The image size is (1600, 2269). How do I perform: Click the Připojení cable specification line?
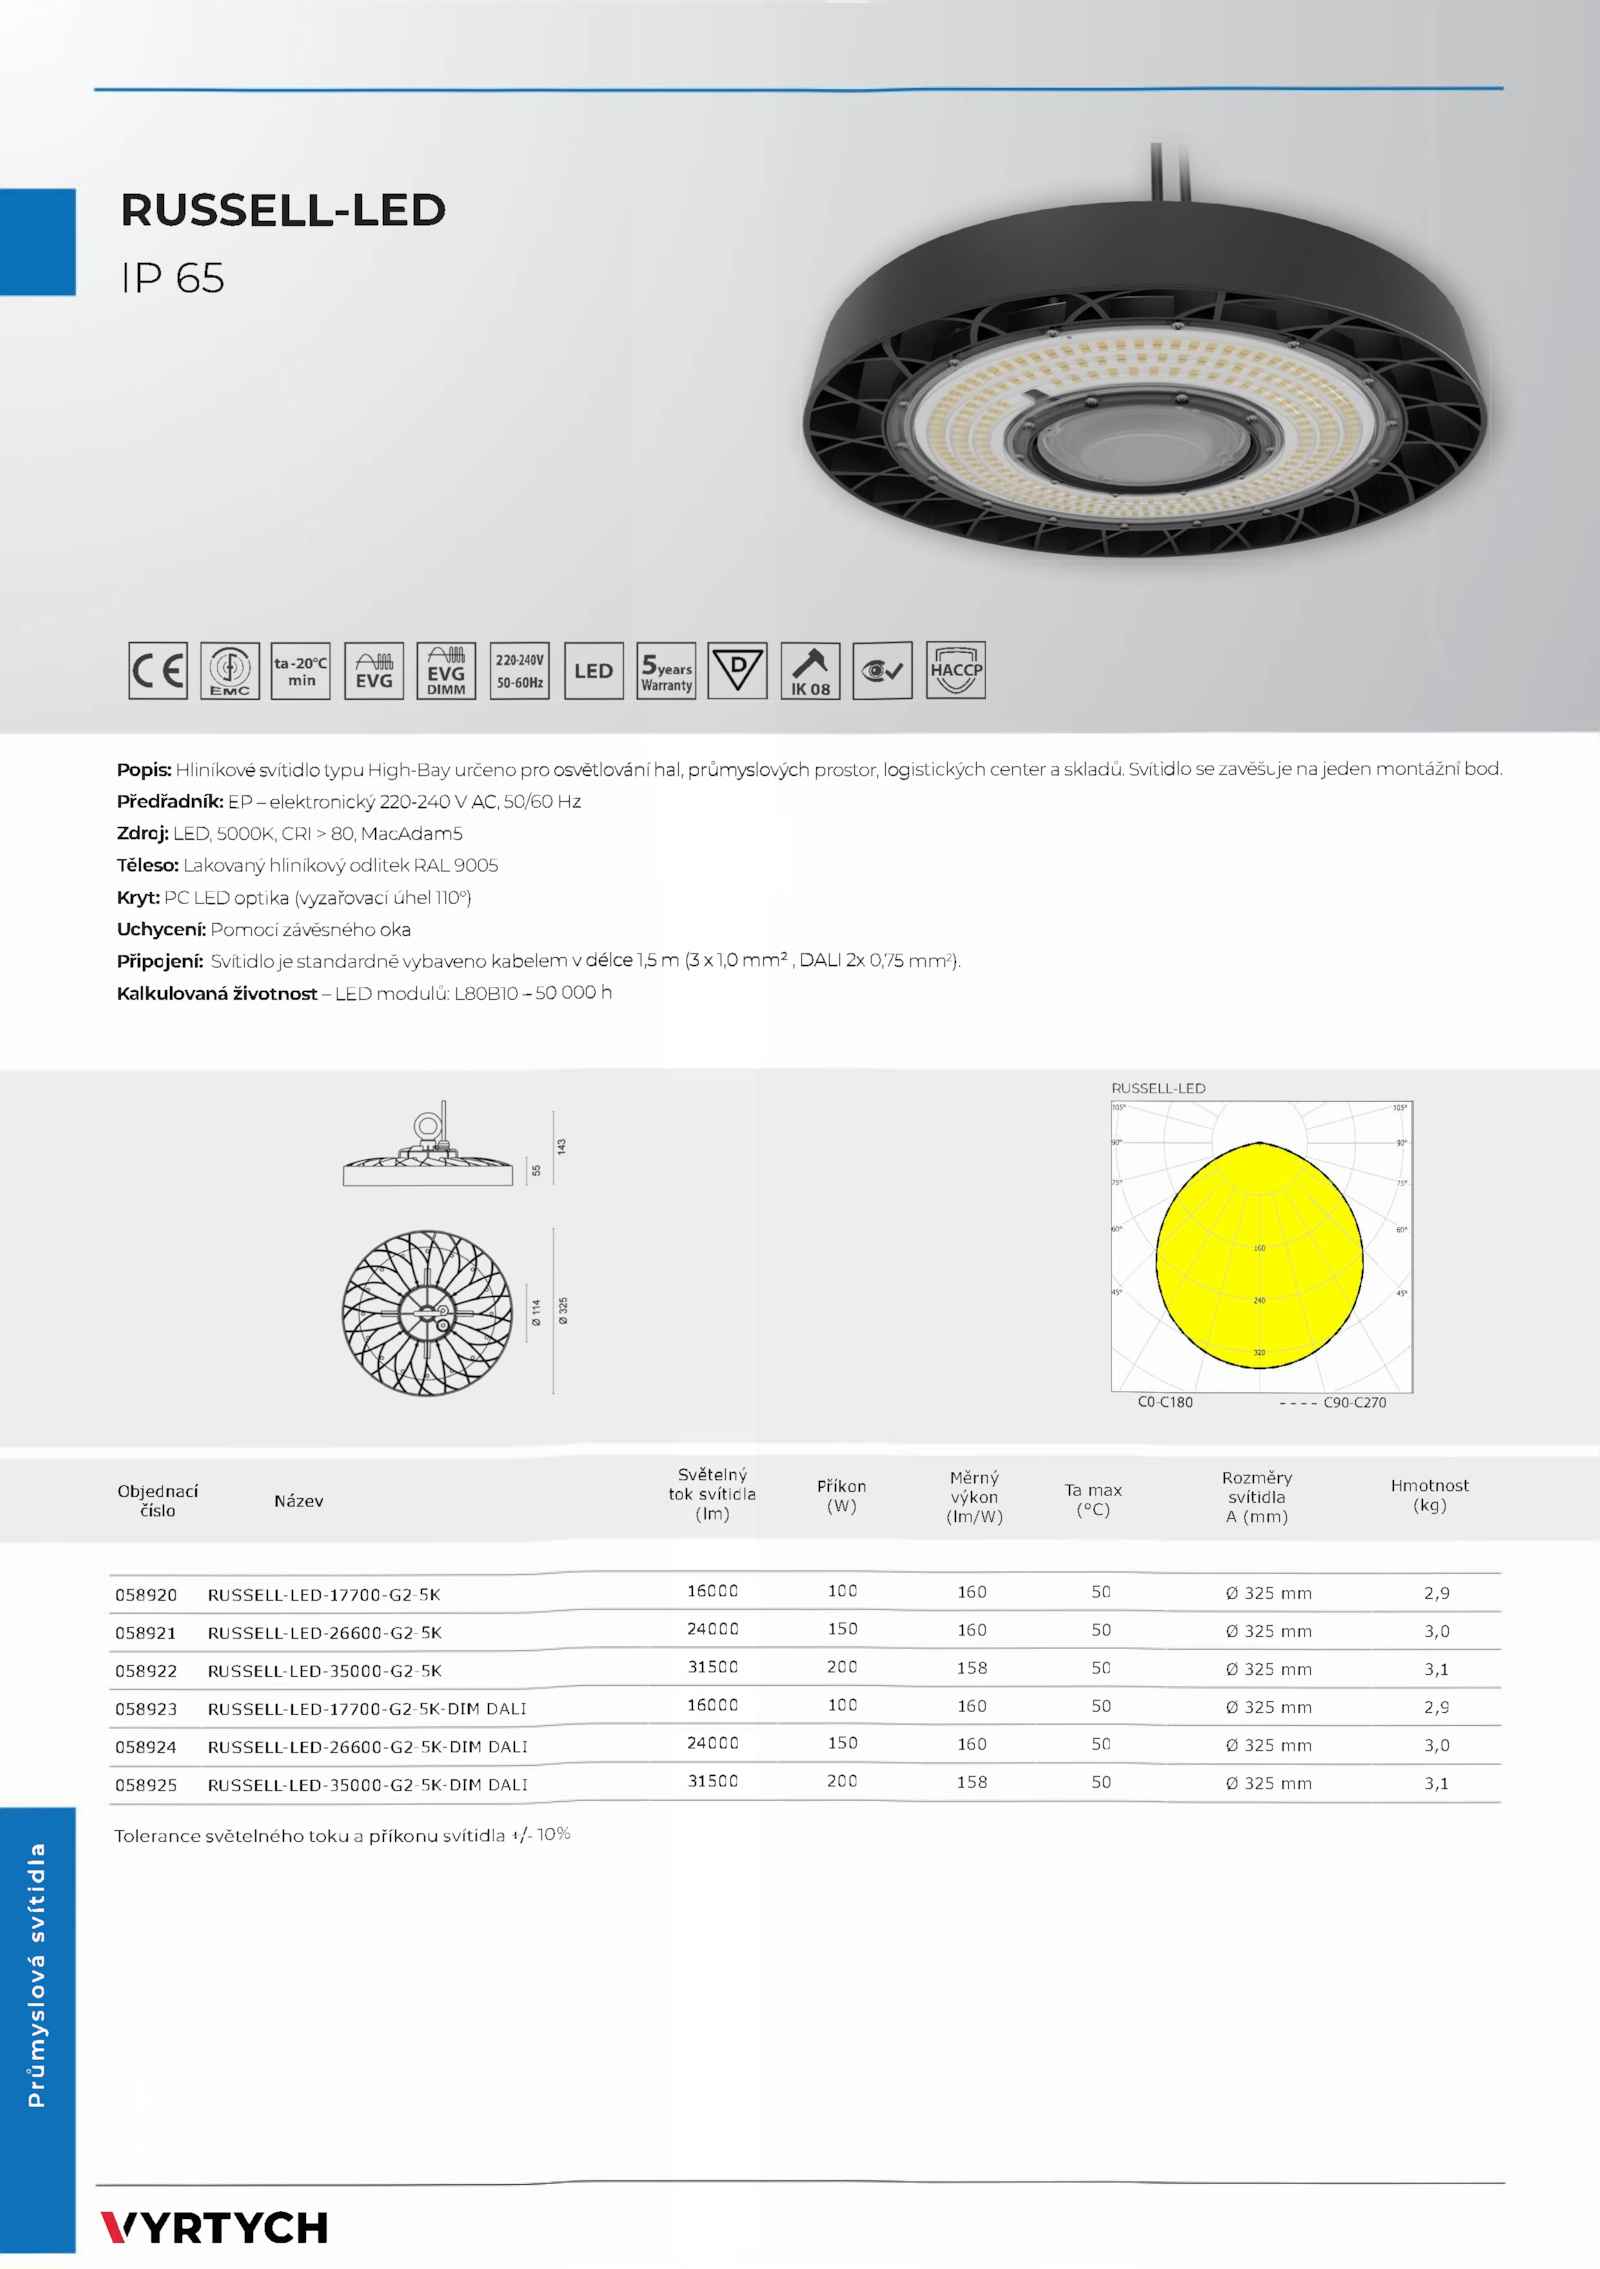539,960
